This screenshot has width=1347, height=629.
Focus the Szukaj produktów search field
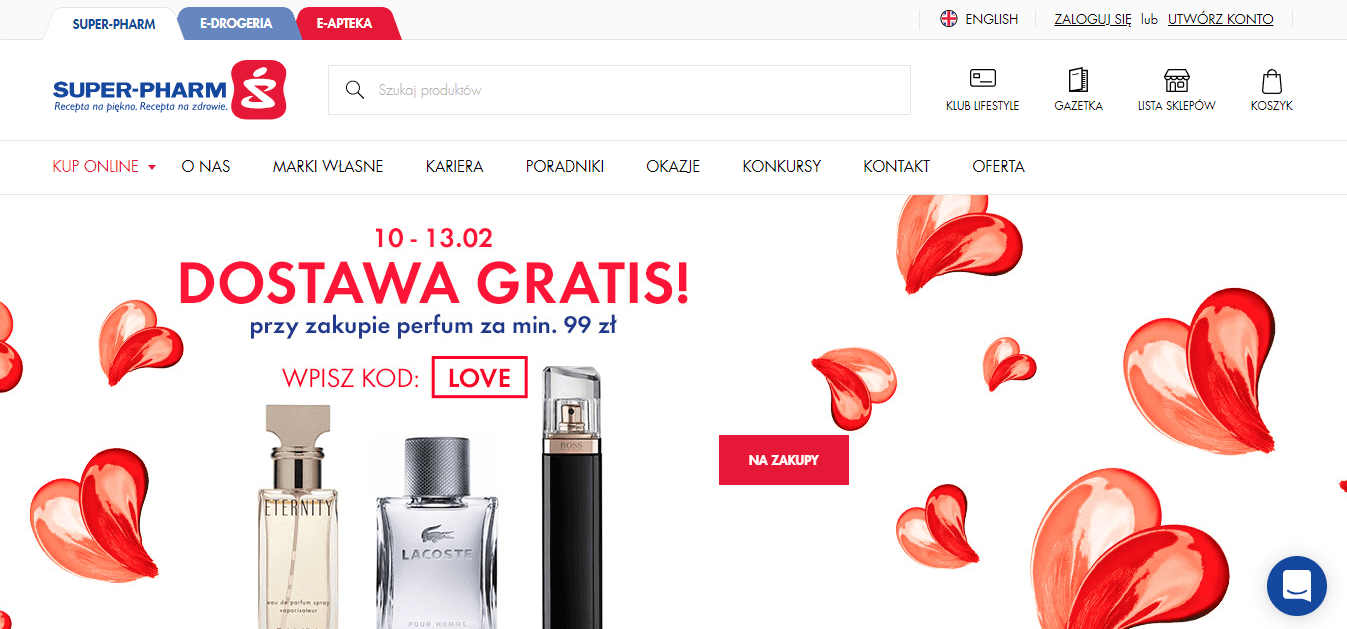pyautogui.click(x=619, y=90)
